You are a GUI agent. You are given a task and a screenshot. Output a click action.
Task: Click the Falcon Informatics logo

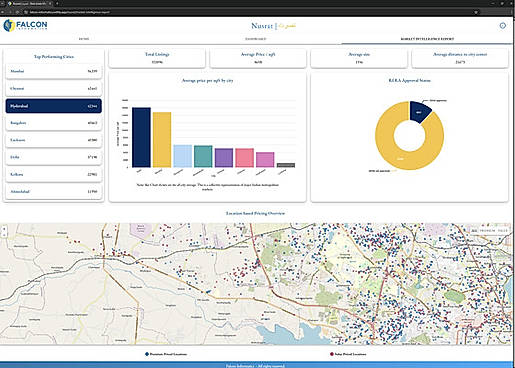coord(25,25)
